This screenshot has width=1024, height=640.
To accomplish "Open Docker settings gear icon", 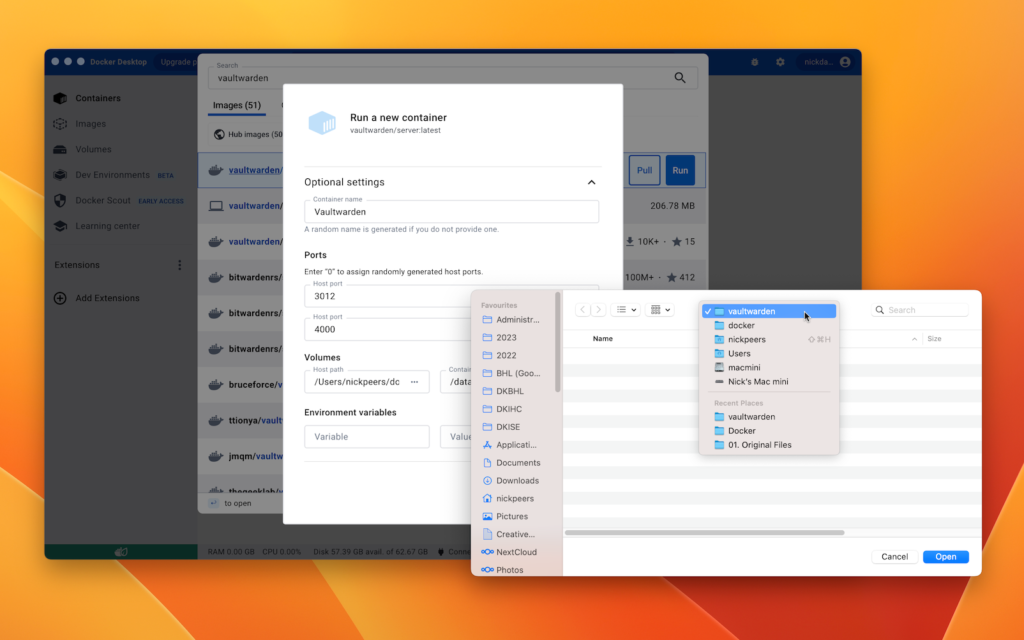I will 780,62.
